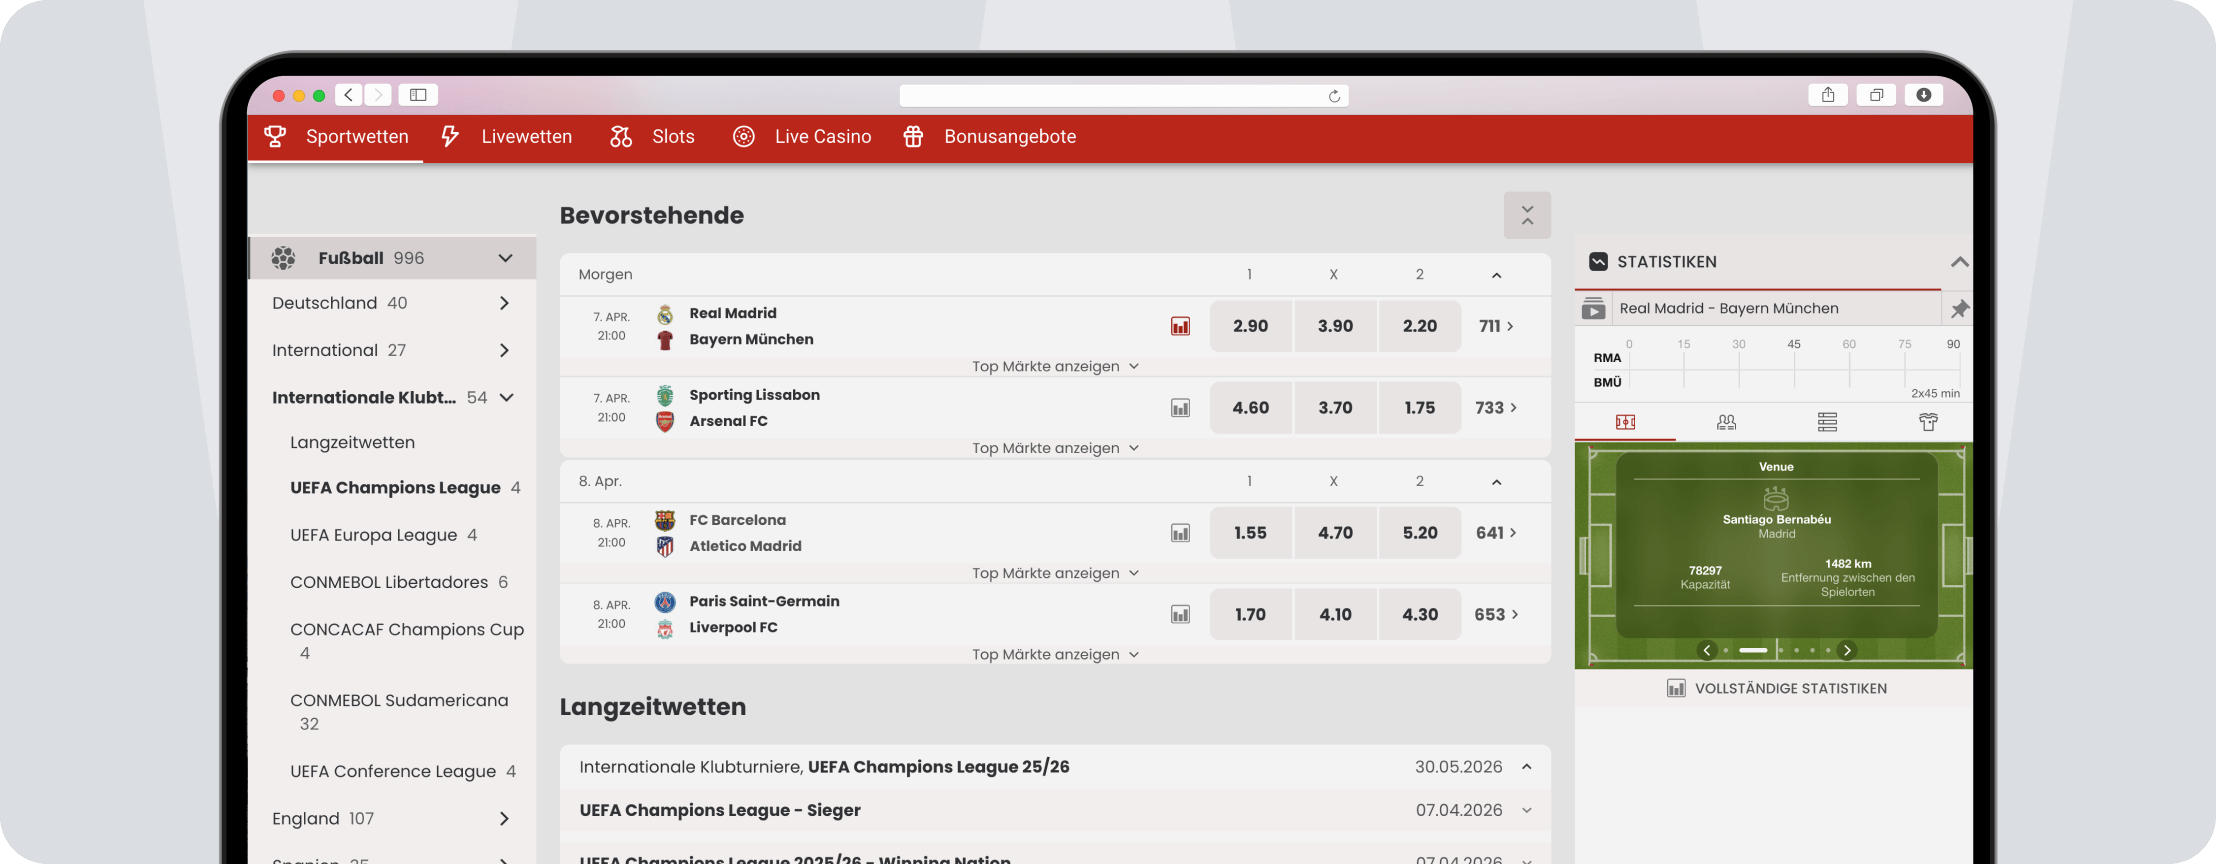Open statistics icon for FC Barcelona match
The width and height of the screenshot is (2216, 864).
tap(1180, 533)
